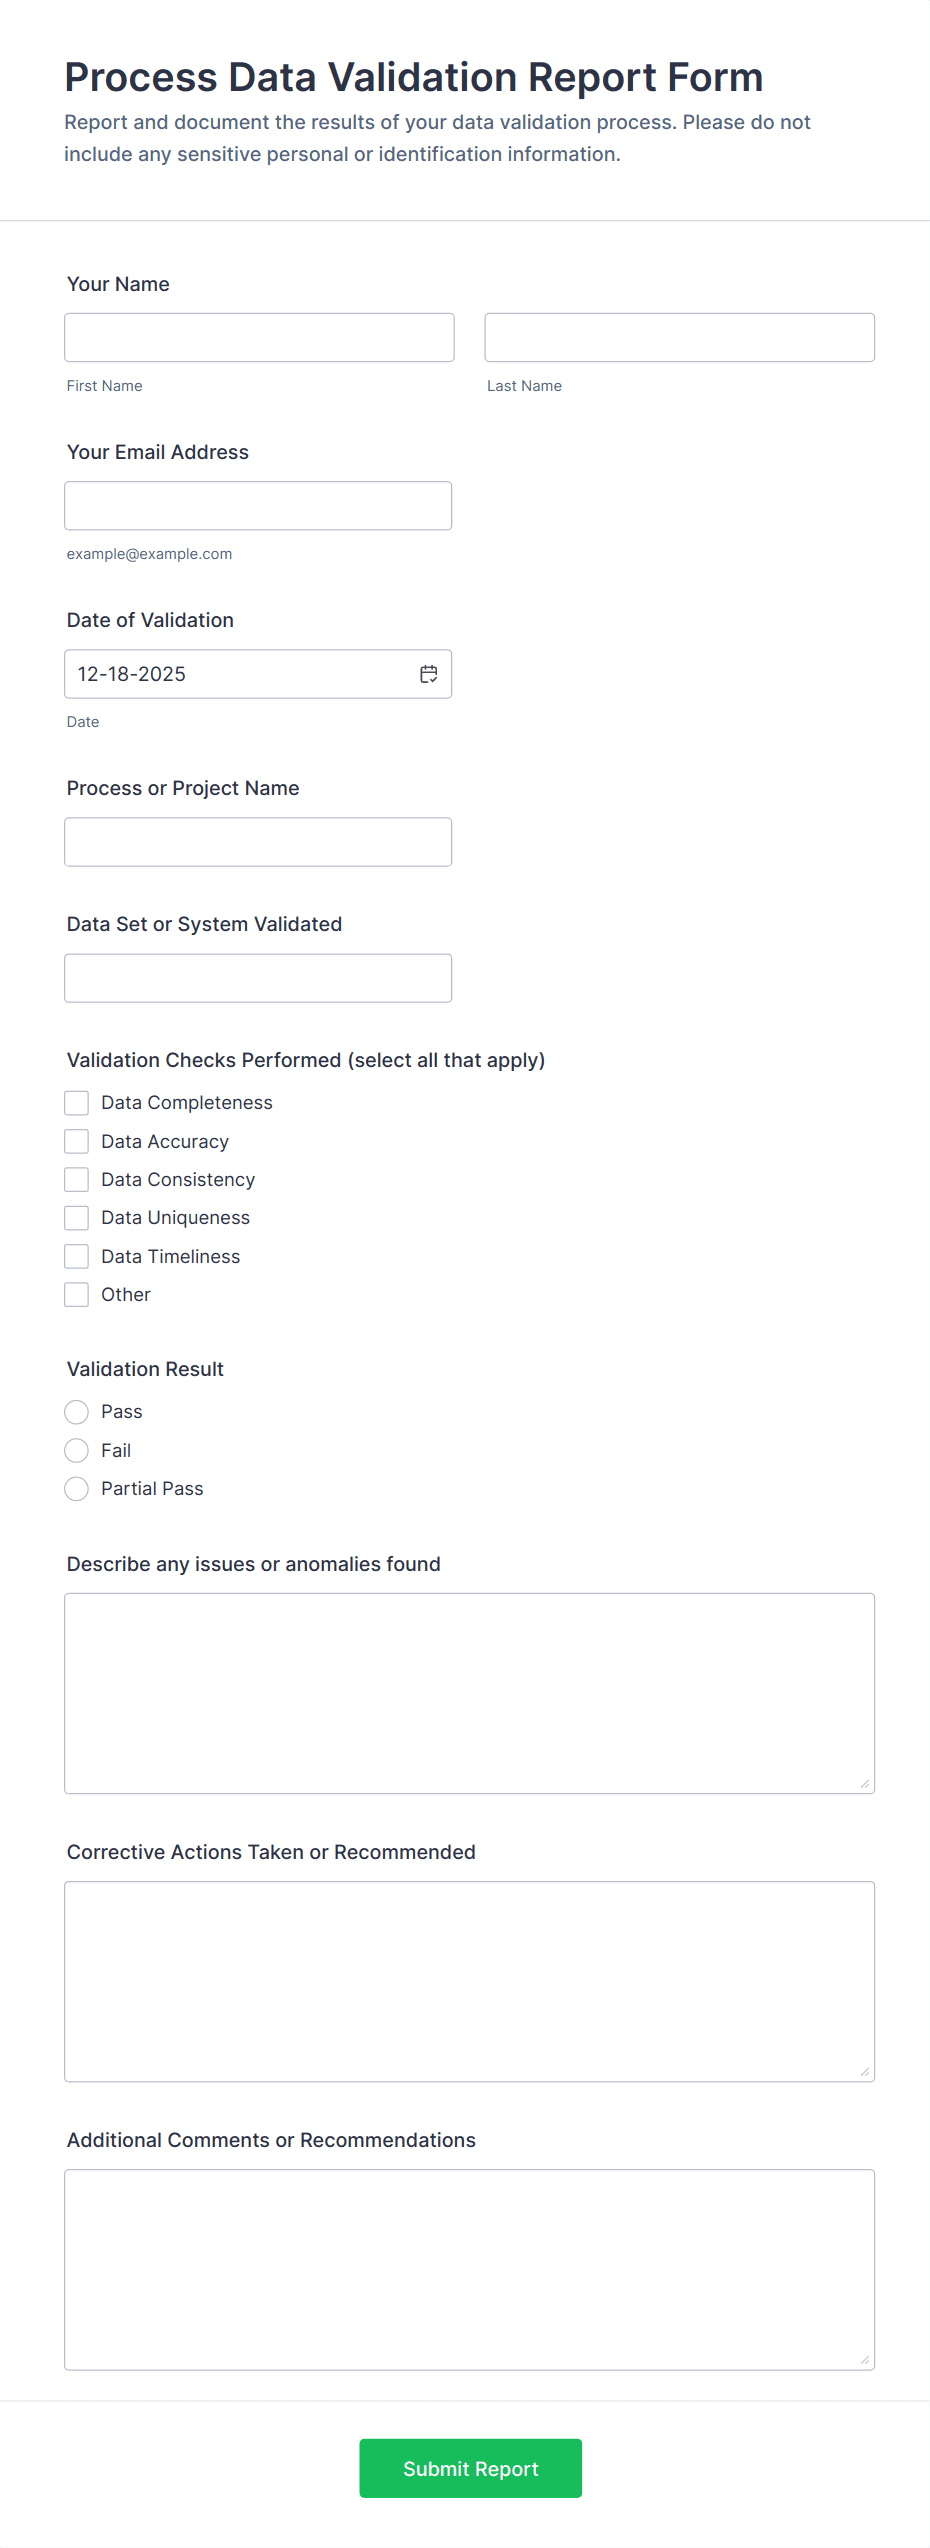Click the Process or Project Name field
This screenshot has width=930, height=2548.
pyautogui.click(x=258, y=841)
